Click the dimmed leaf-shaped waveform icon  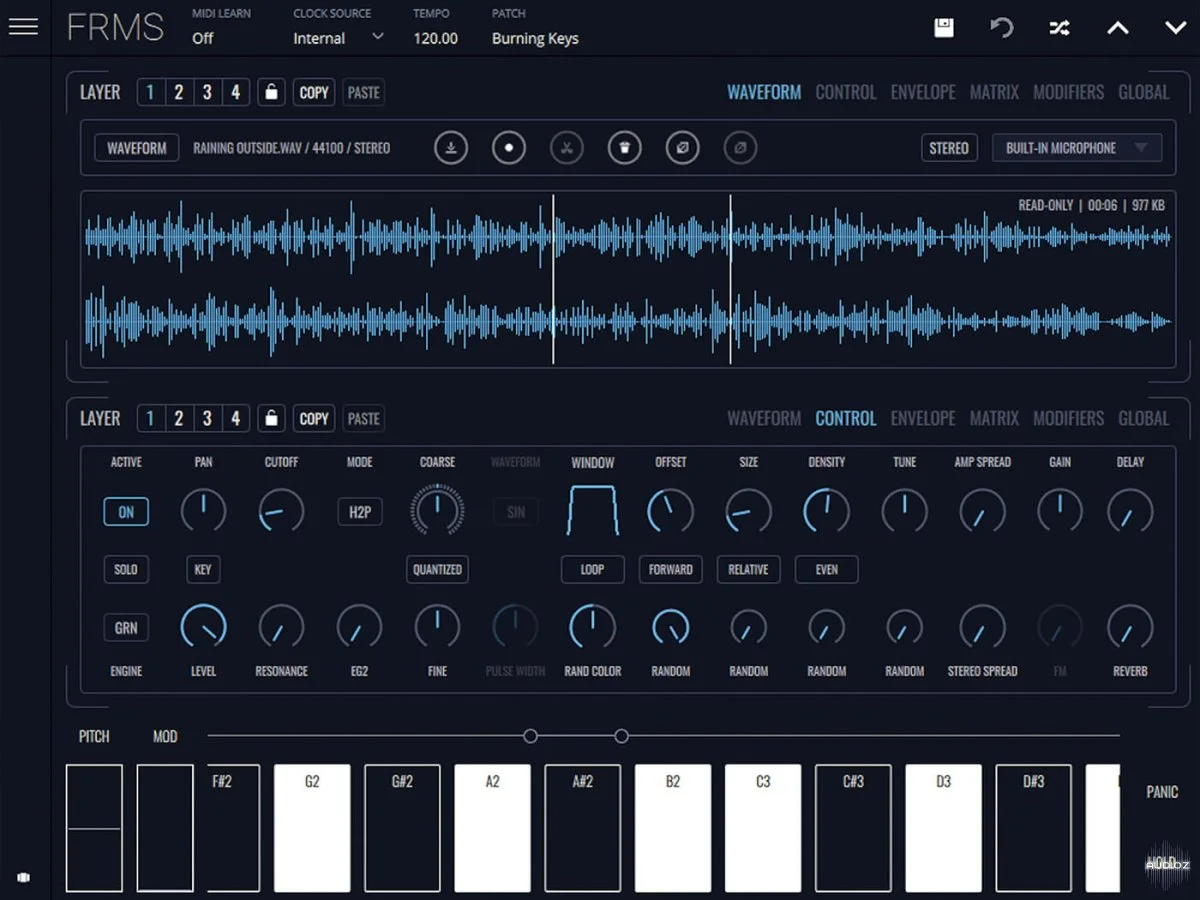click(740, 148)
